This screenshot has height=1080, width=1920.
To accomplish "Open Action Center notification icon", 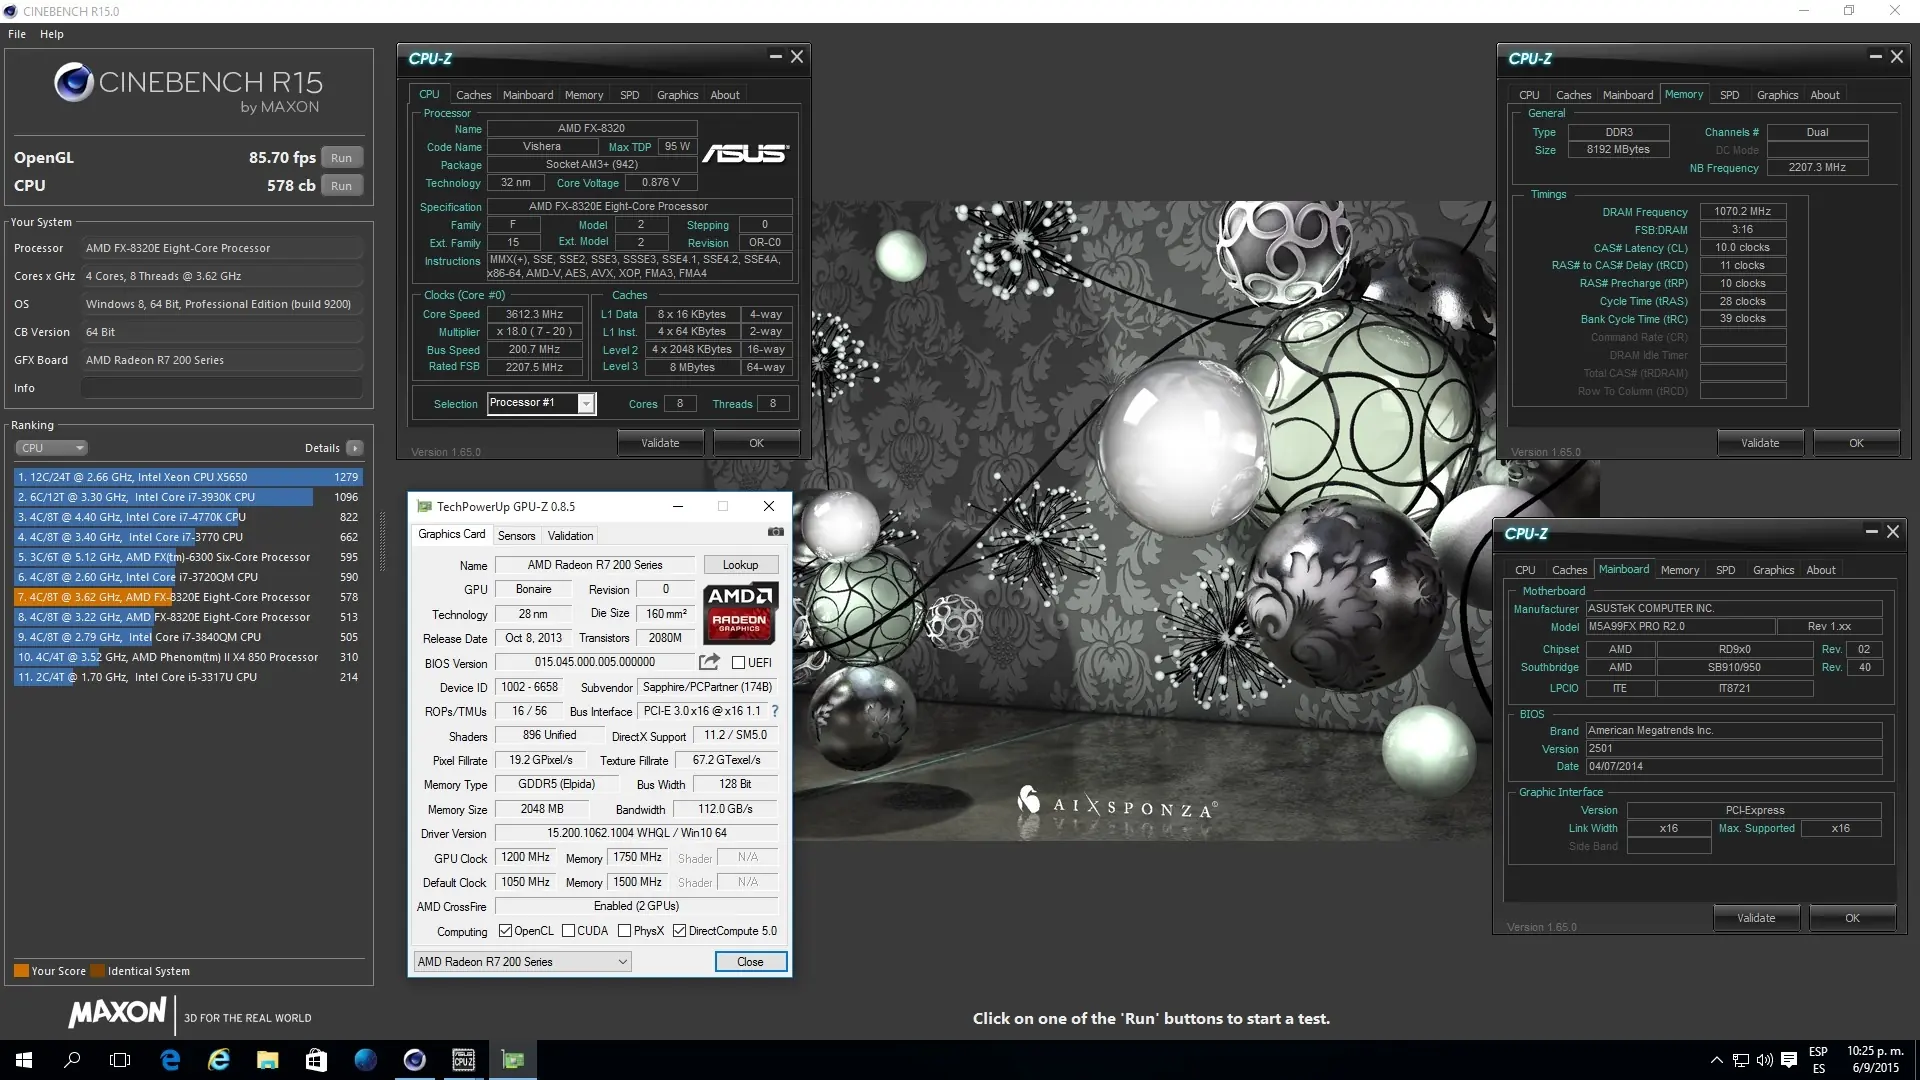I will 1789,1060.
